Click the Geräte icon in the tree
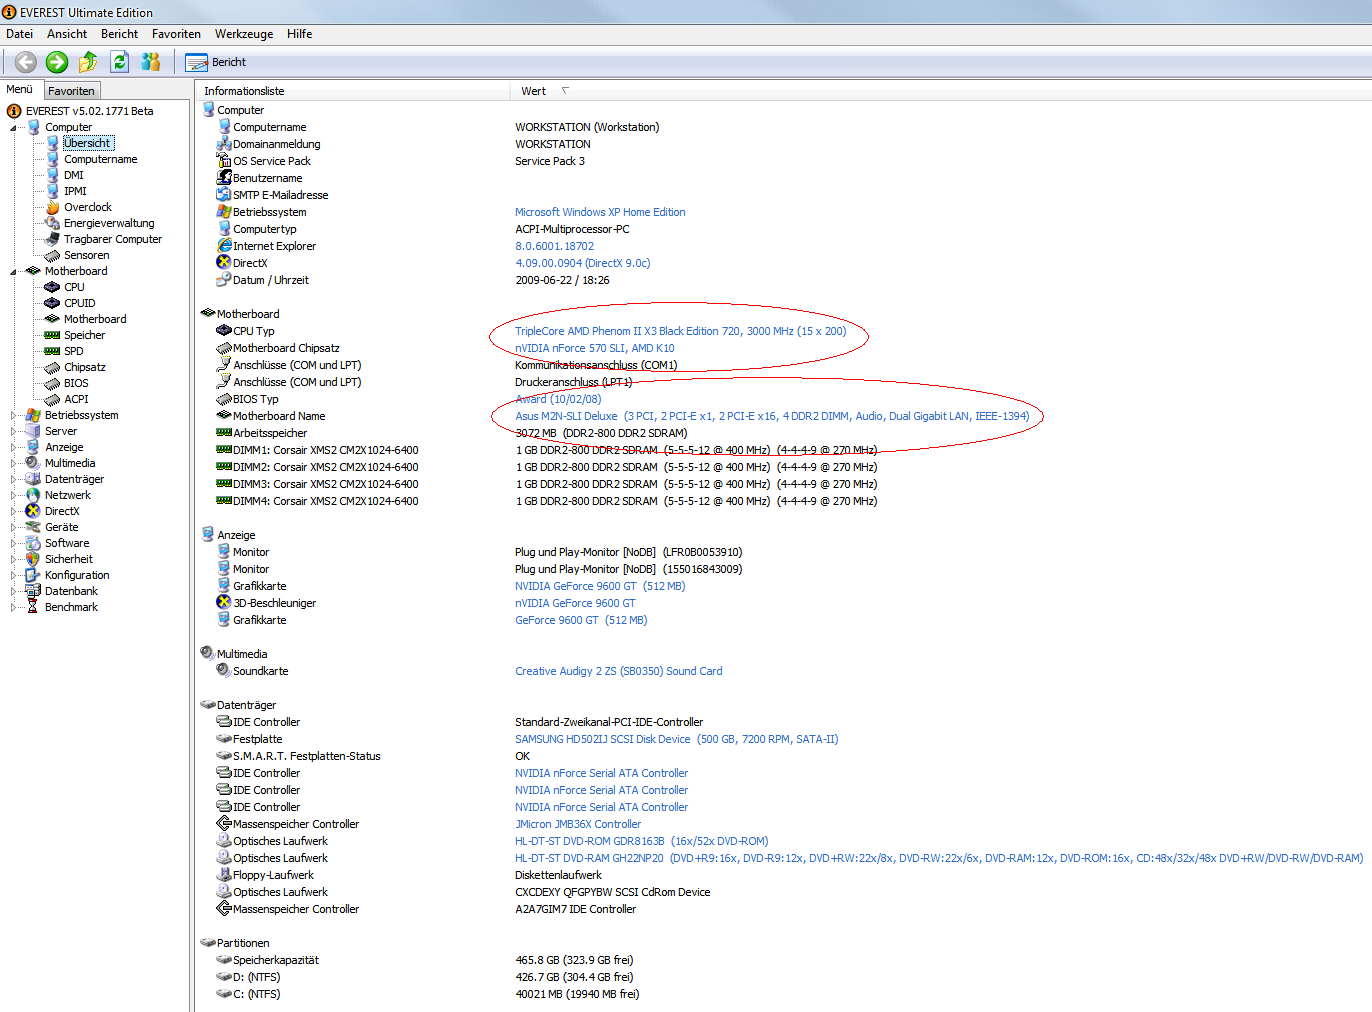 pos(33,527)
